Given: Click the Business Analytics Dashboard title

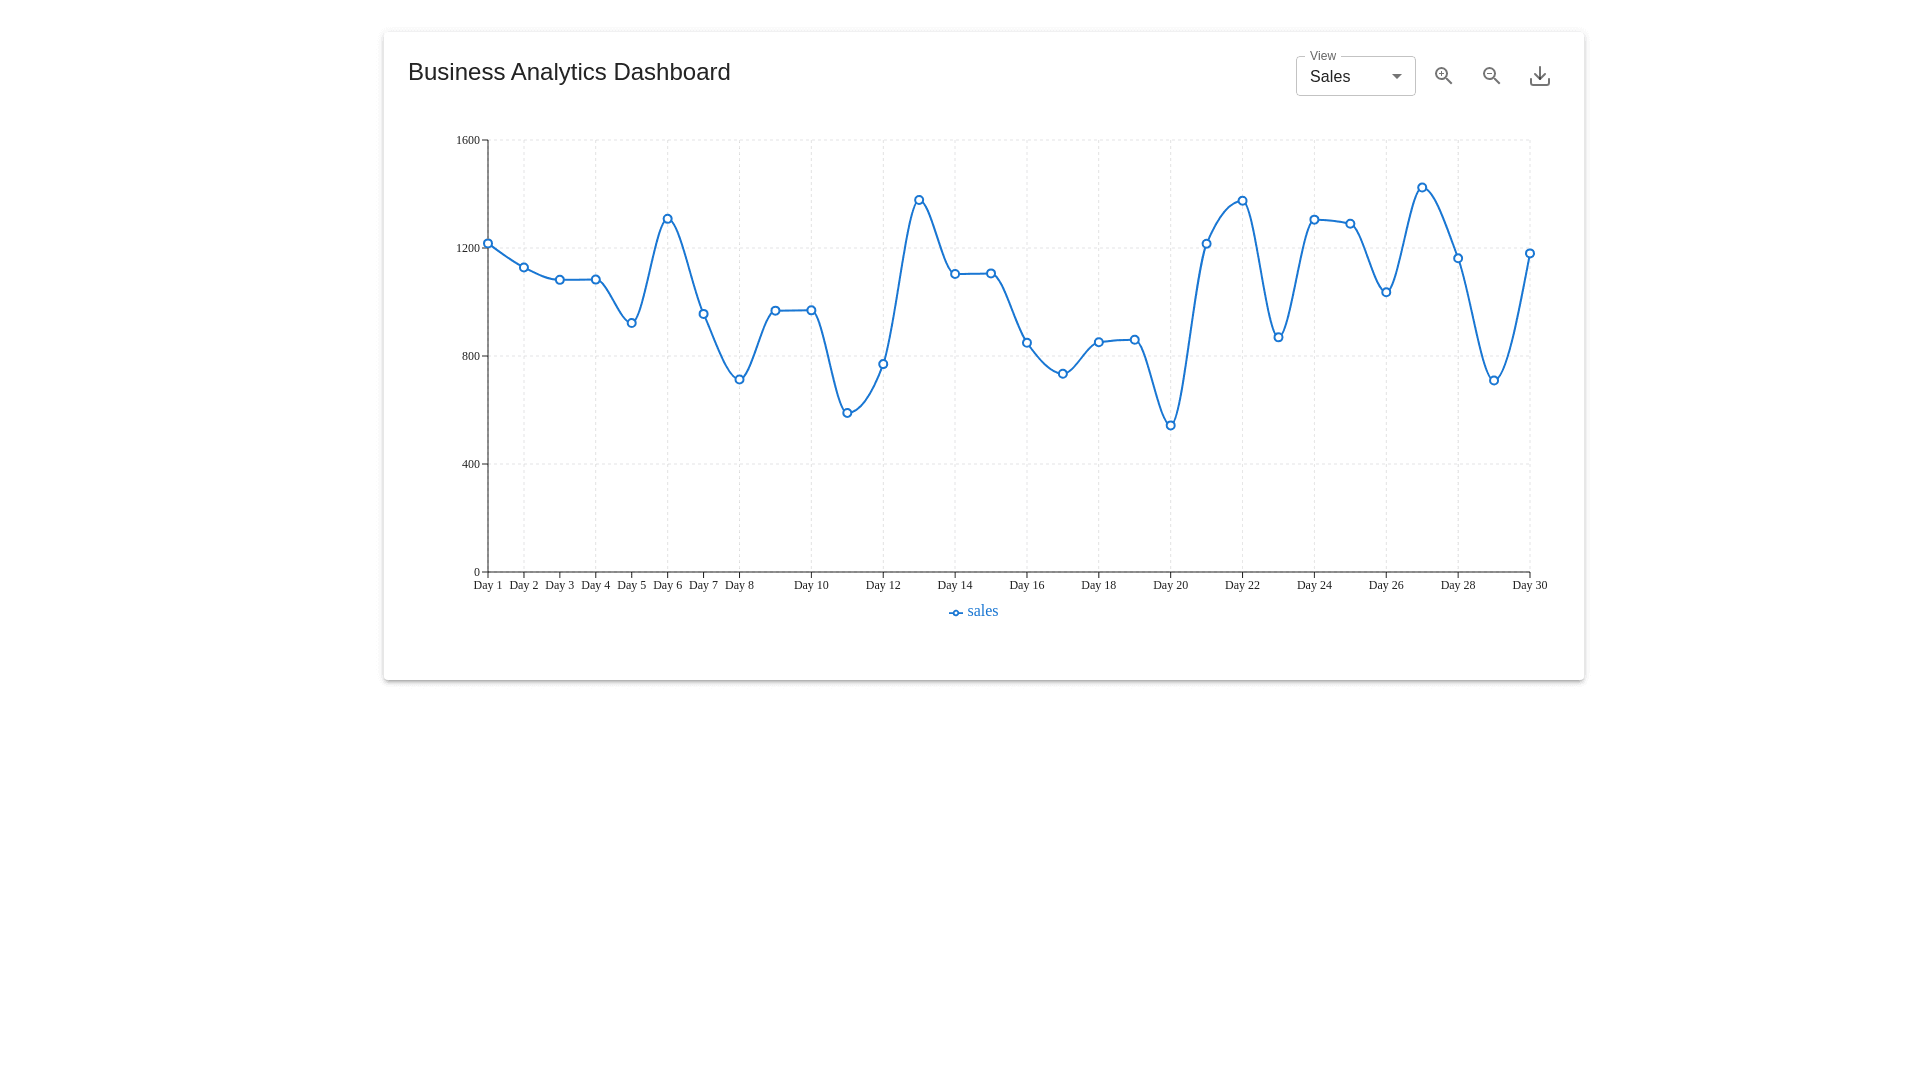Looking at the screenshot, I should pos(569,72).
